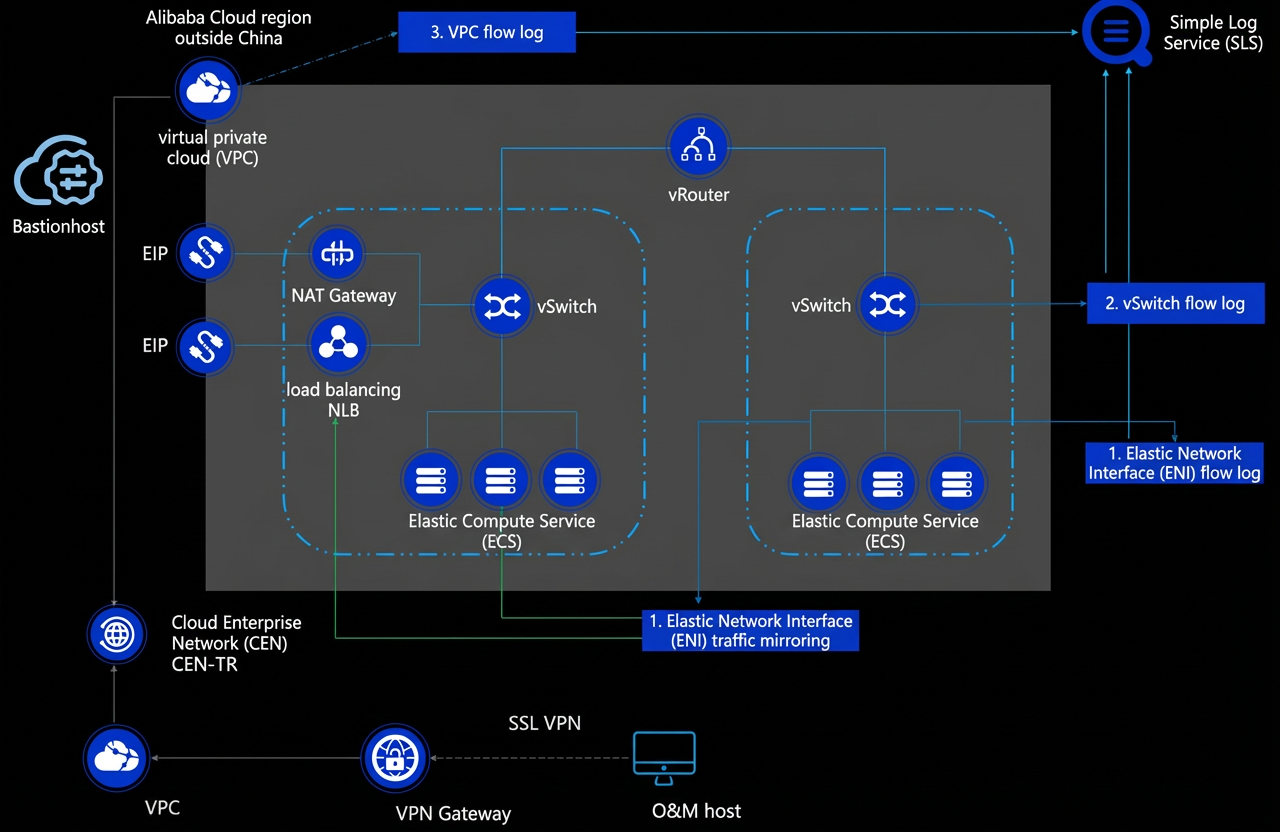The image size is (1280, 832).
Task: Click the 'NAT Gateway' text label
Action: tap(344, 296)
